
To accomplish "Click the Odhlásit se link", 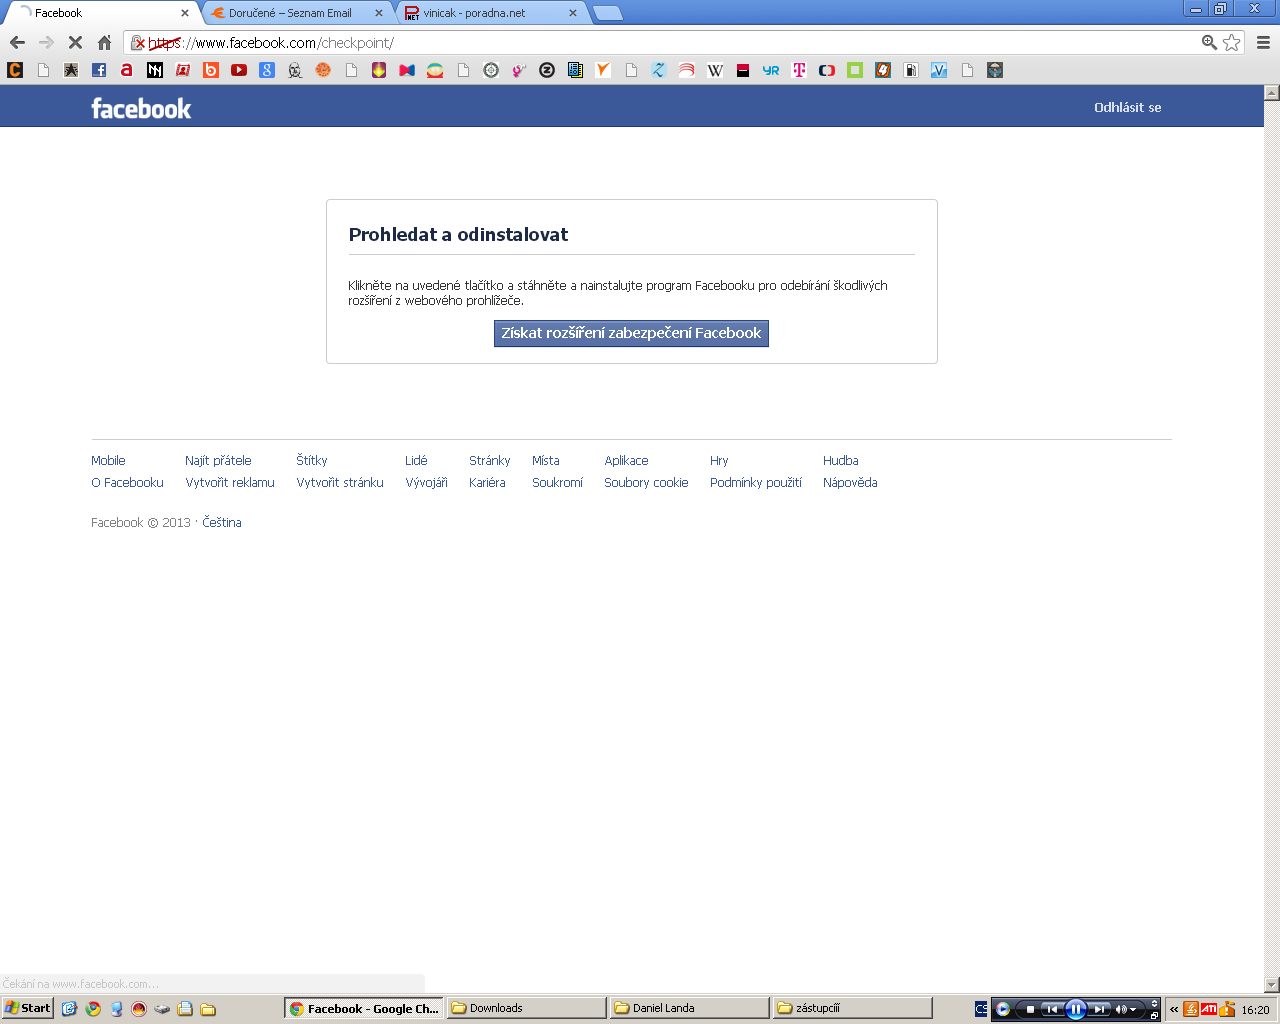I will click(1128, 108).
